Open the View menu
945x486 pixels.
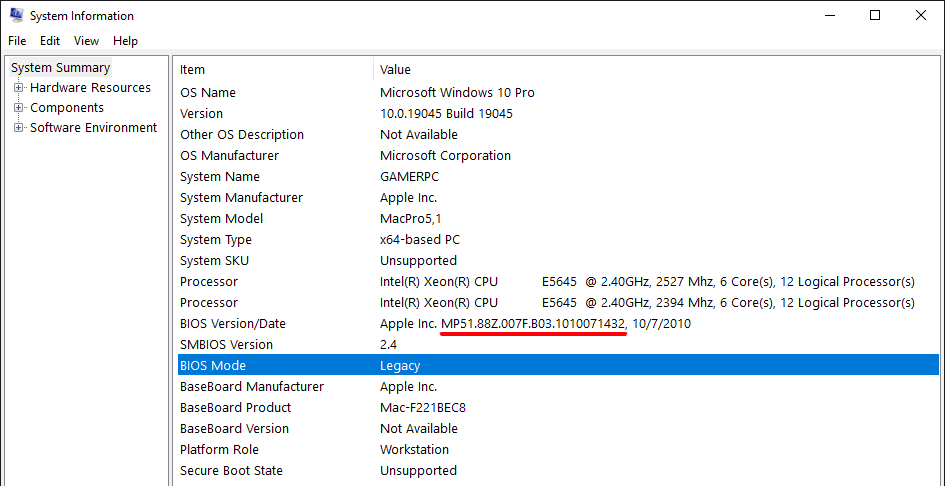tap(87, 41)
